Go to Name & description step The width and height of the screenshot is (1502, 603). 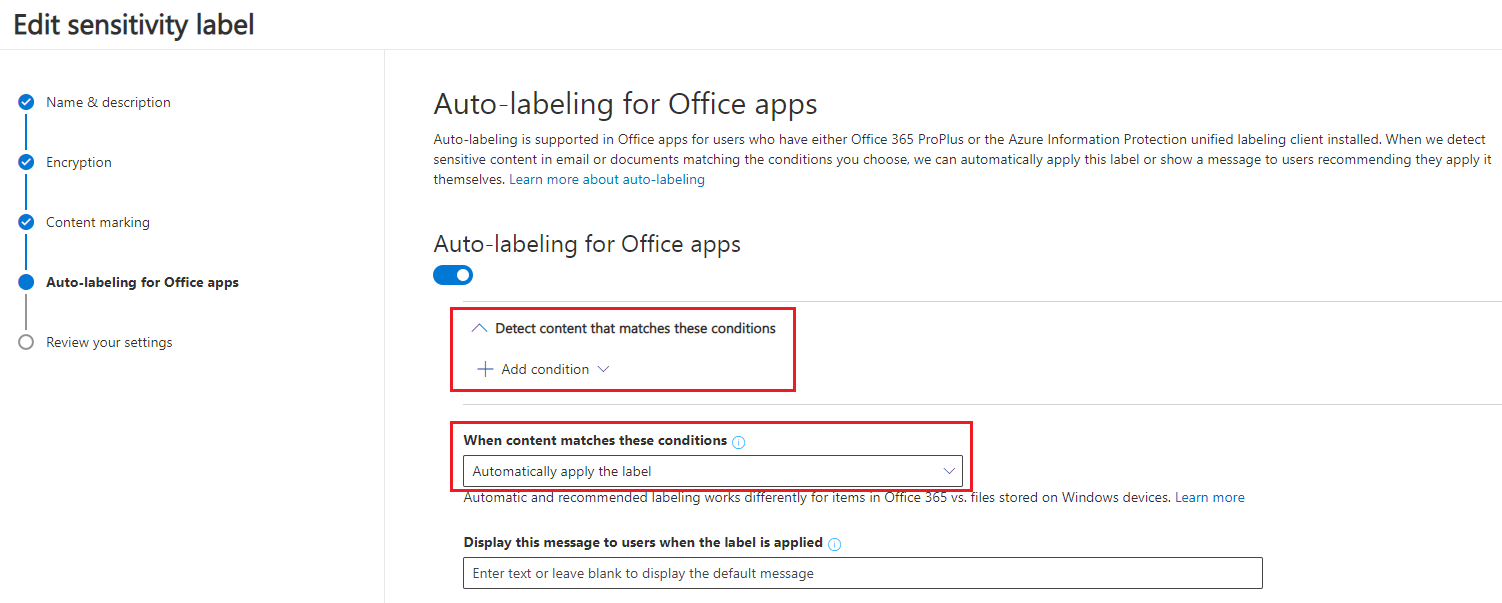pyautogui.click(x=108, y=102)
